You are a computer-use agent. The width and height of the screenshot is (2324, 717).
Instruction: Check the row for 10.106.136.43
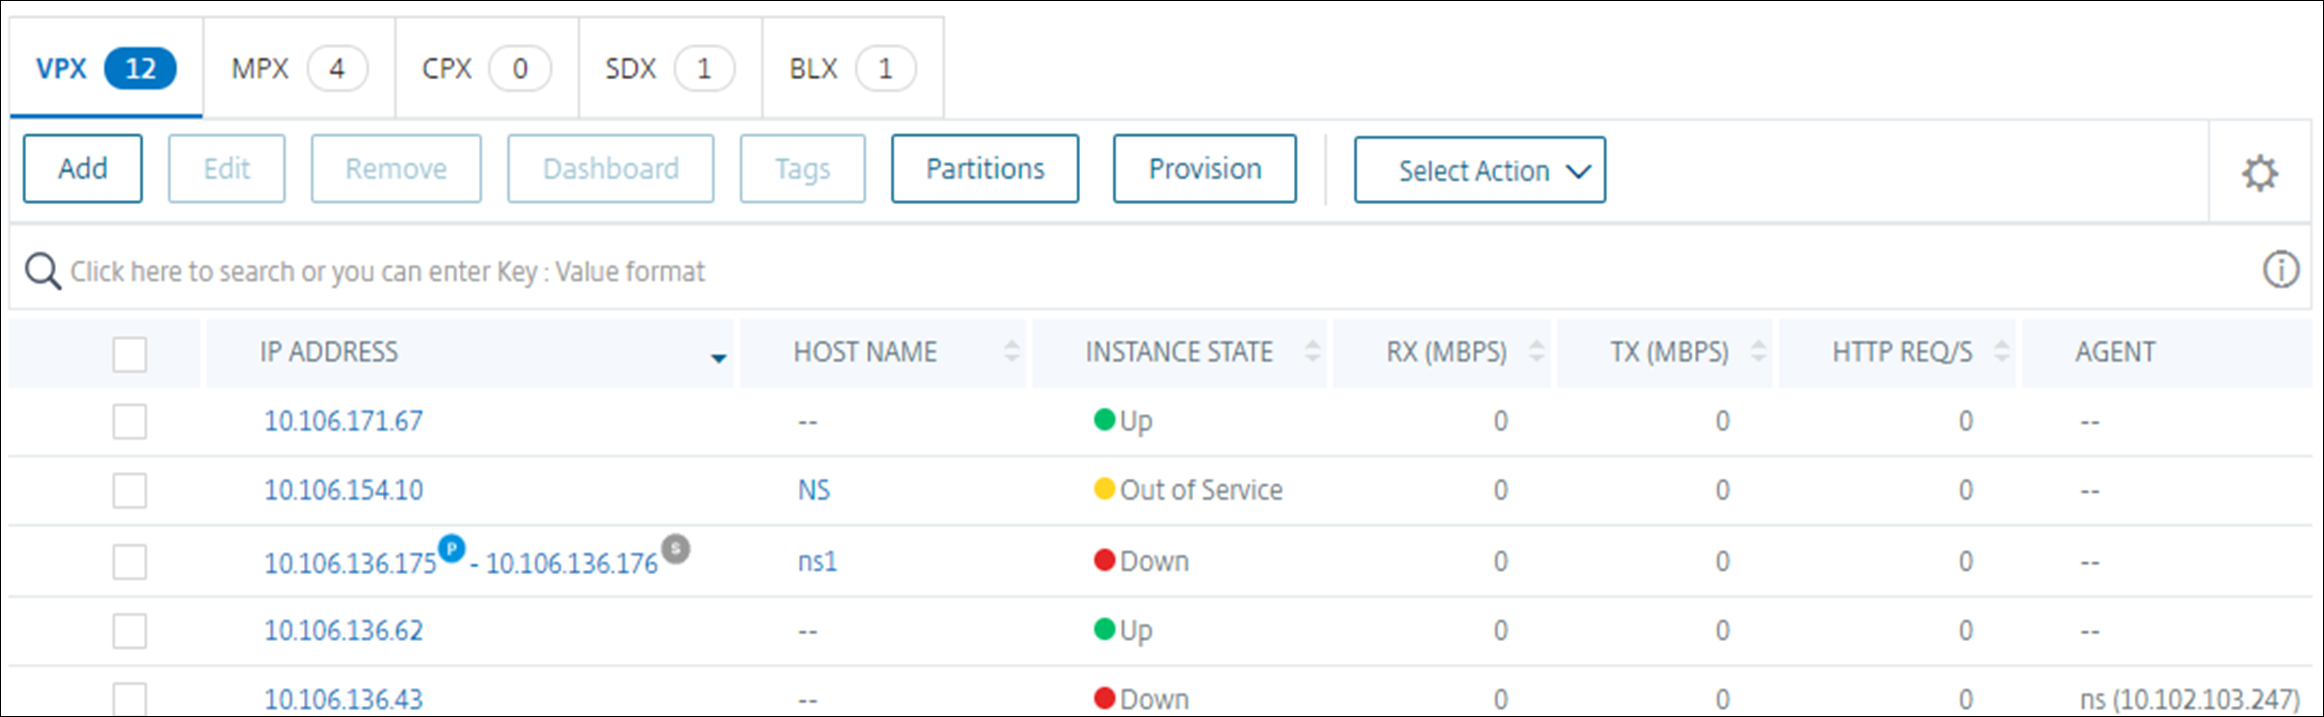click(x=130, y=699)
